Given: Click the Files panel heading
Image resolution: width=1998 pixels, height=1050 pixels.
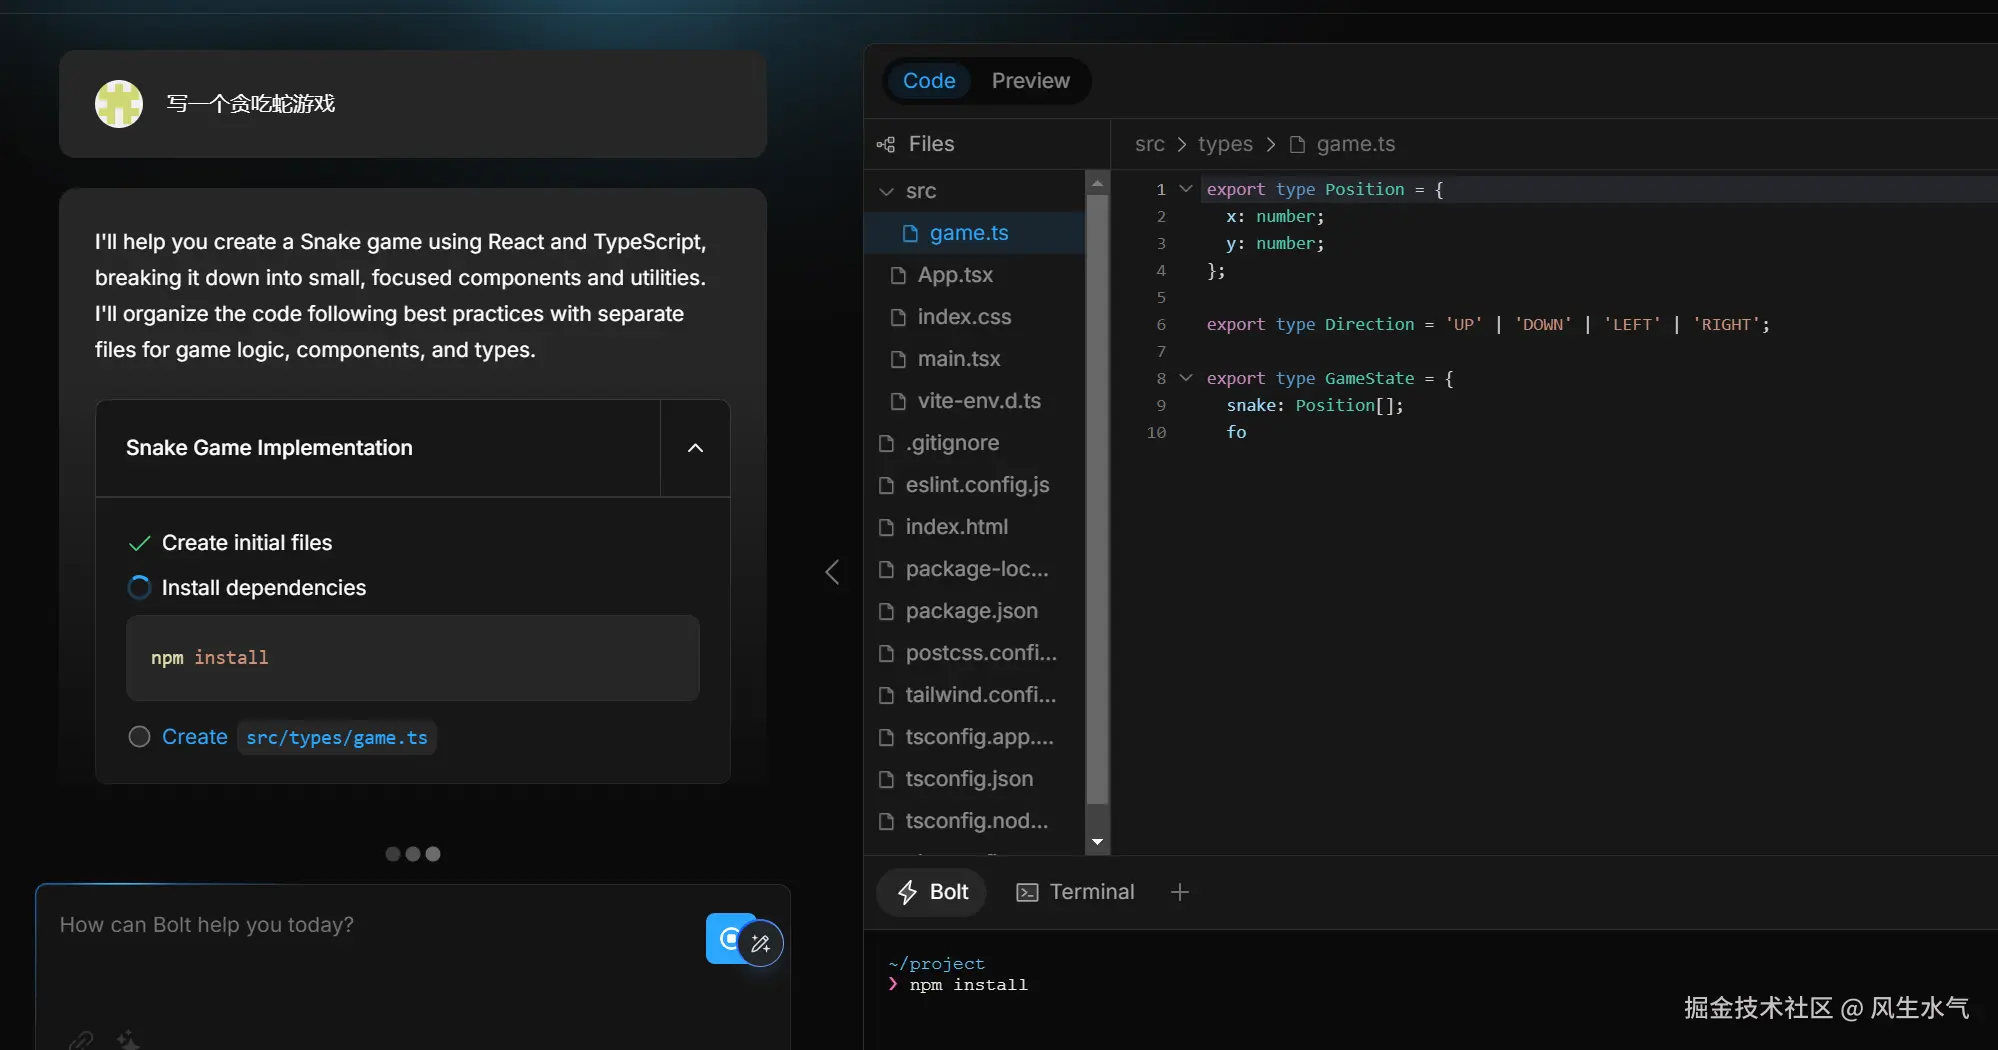Looking at the screenshot, I should [x=931, y=144].
